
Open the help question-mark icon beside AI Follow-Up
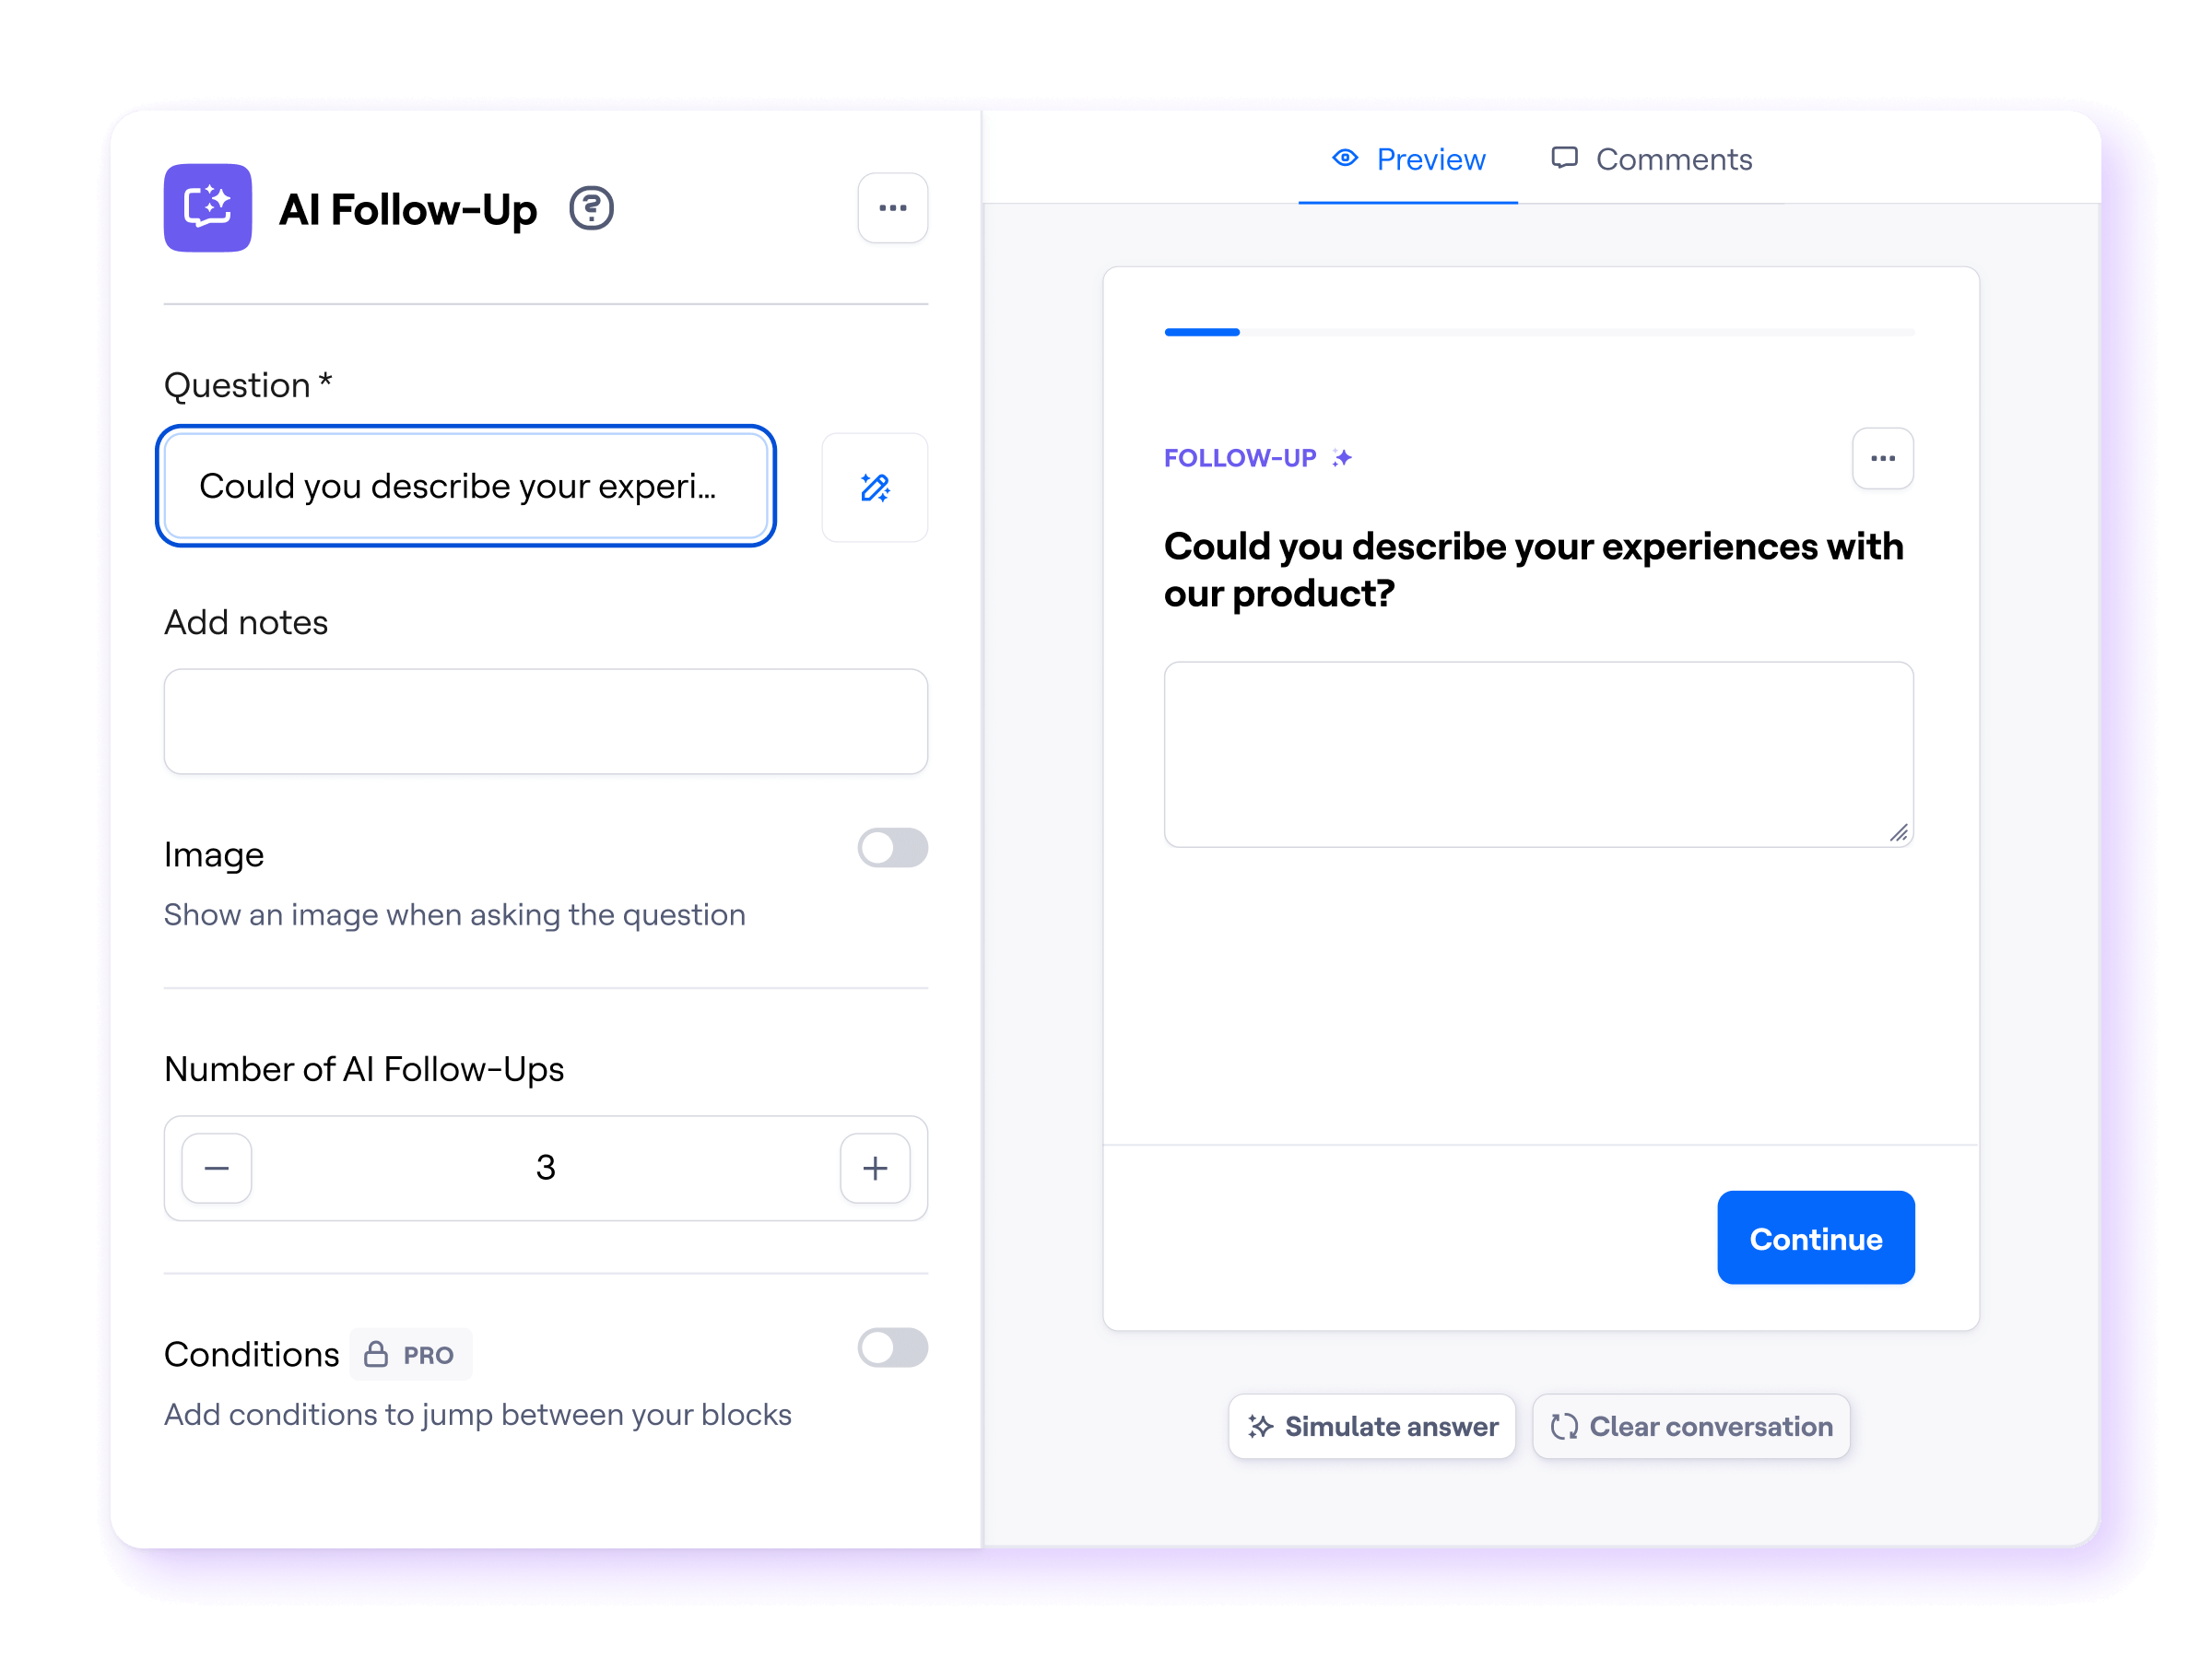point(592,208)
